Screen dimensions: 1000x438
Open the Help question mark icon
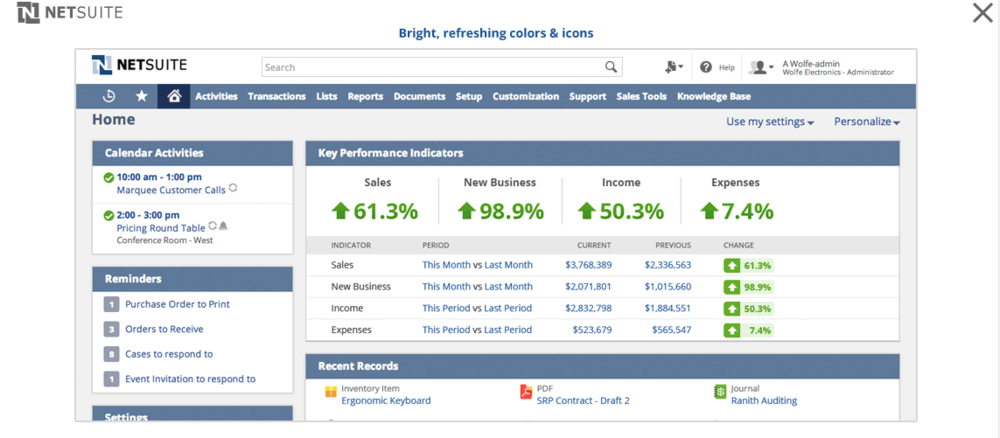(706, 67)
